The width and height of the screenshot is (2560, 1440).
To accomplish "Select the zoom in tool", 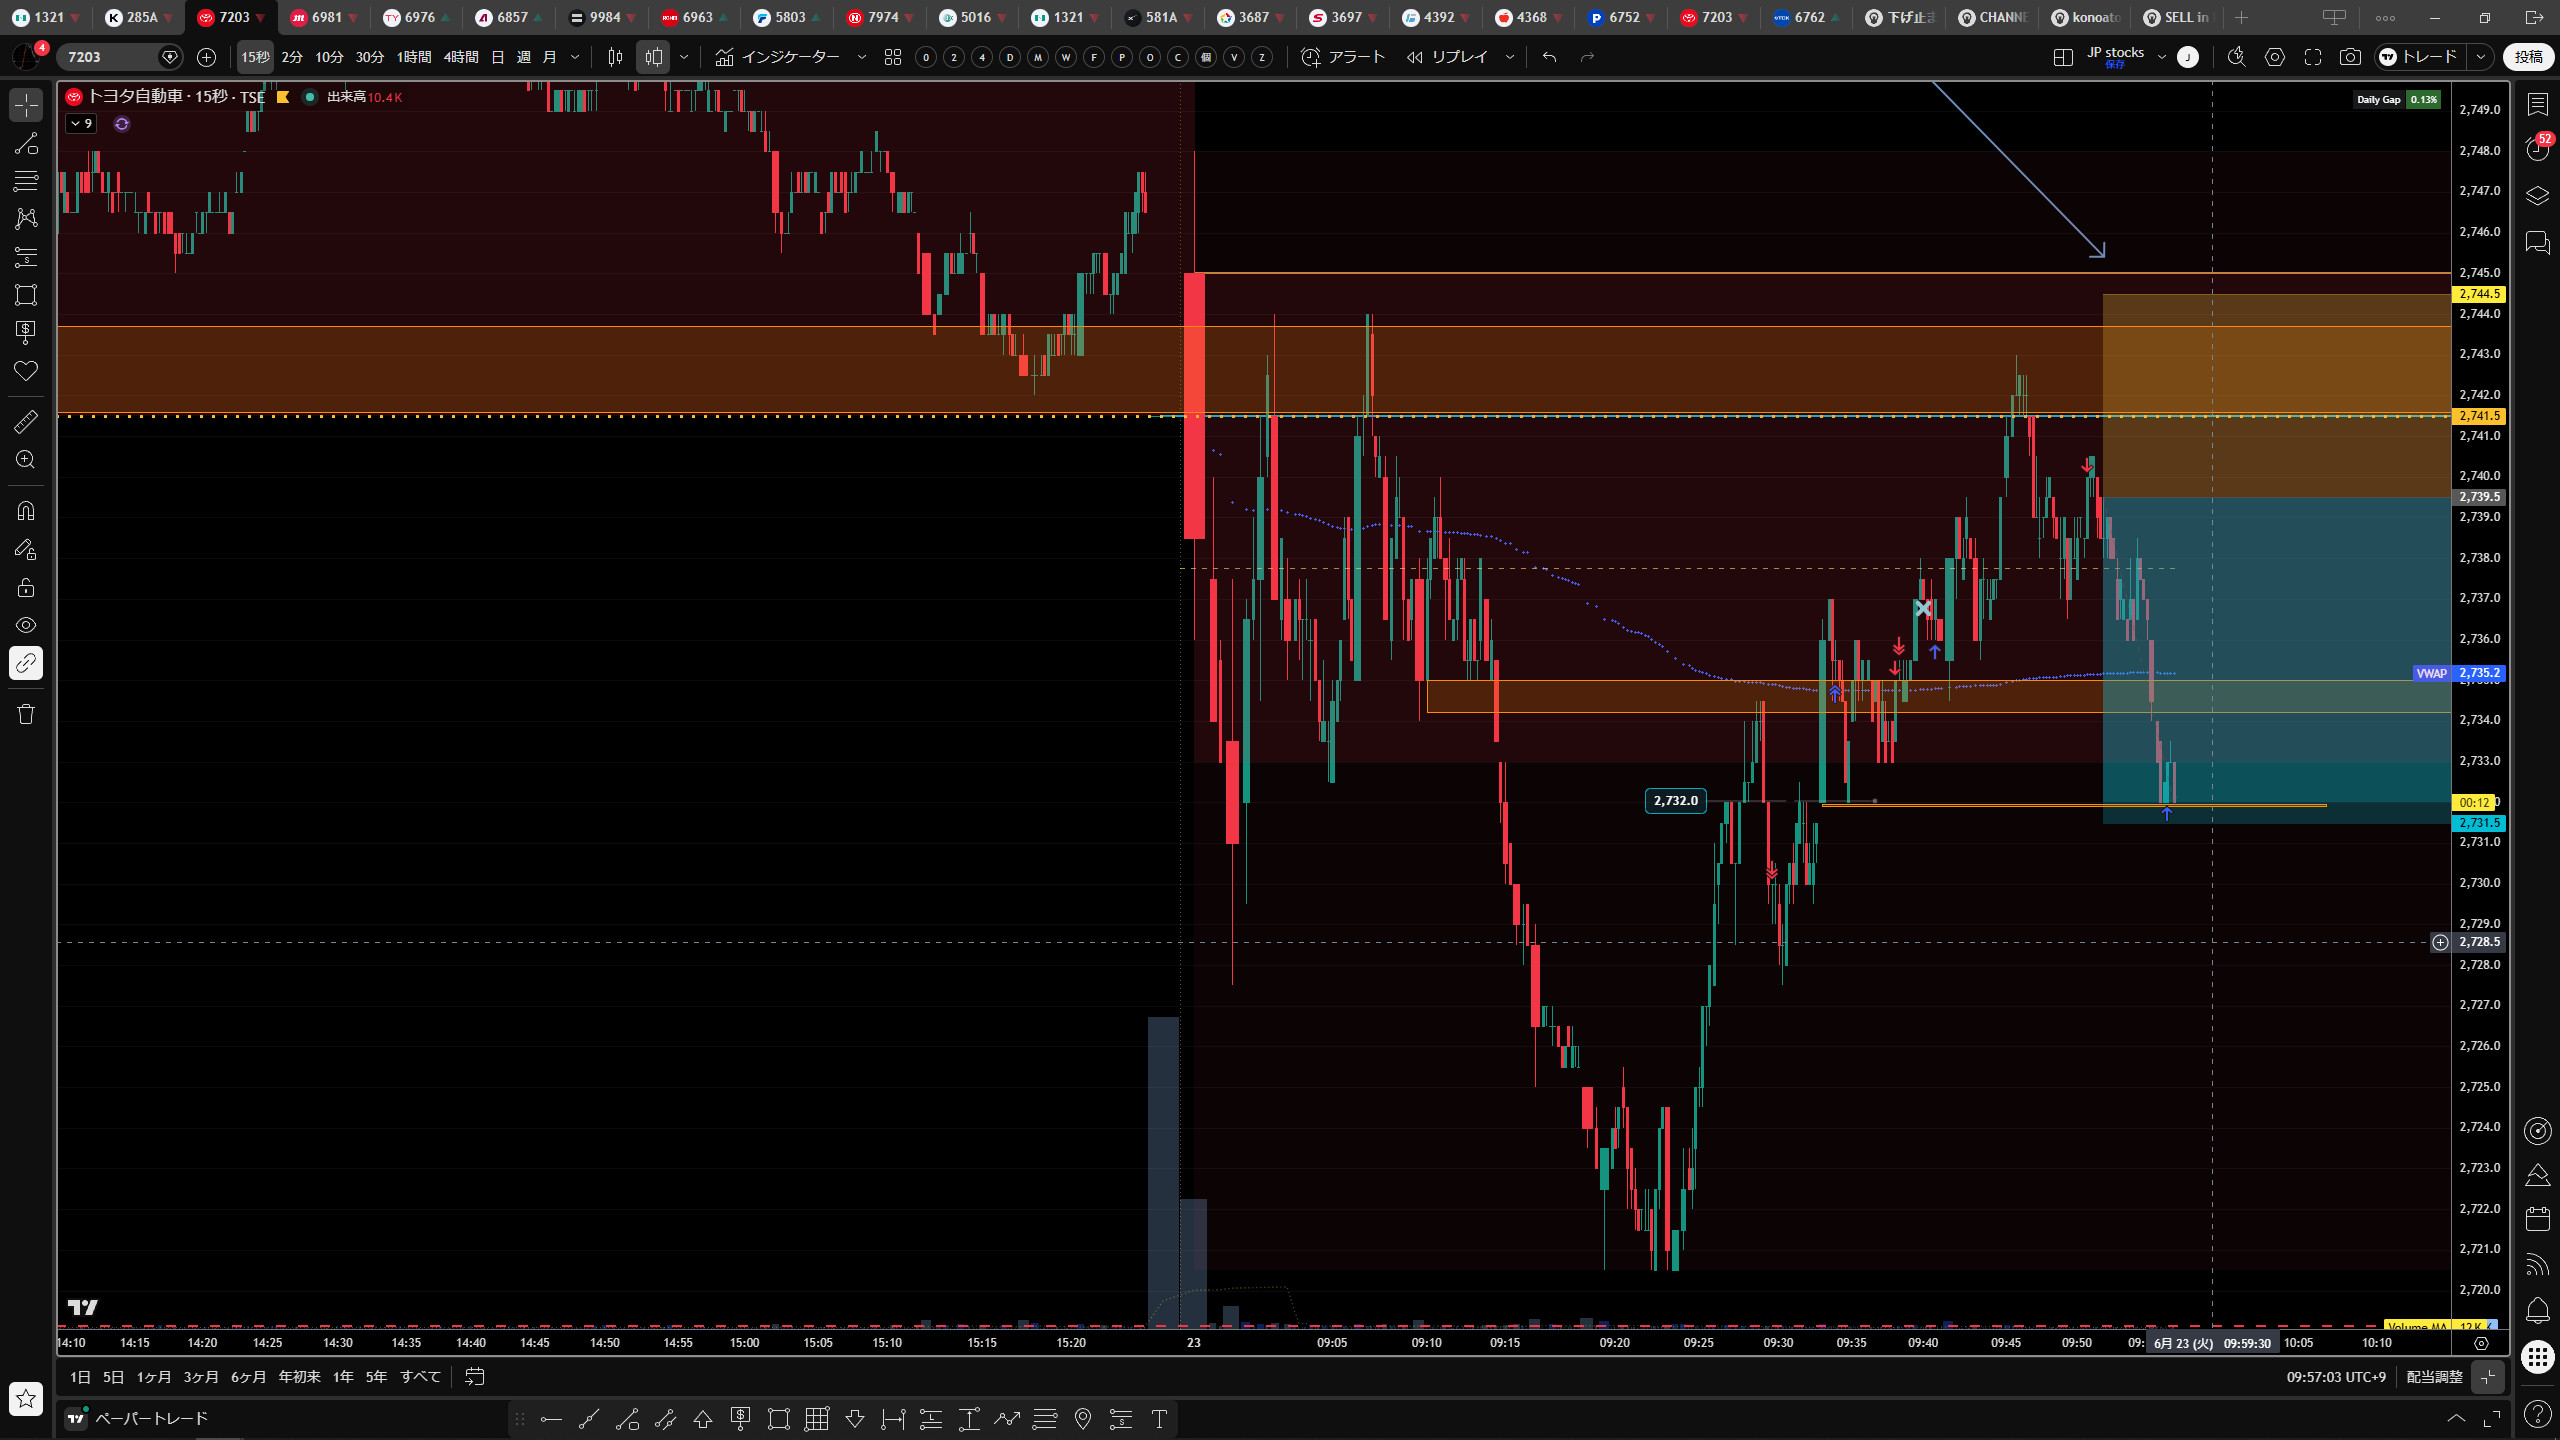I will [x=26, y=460].
